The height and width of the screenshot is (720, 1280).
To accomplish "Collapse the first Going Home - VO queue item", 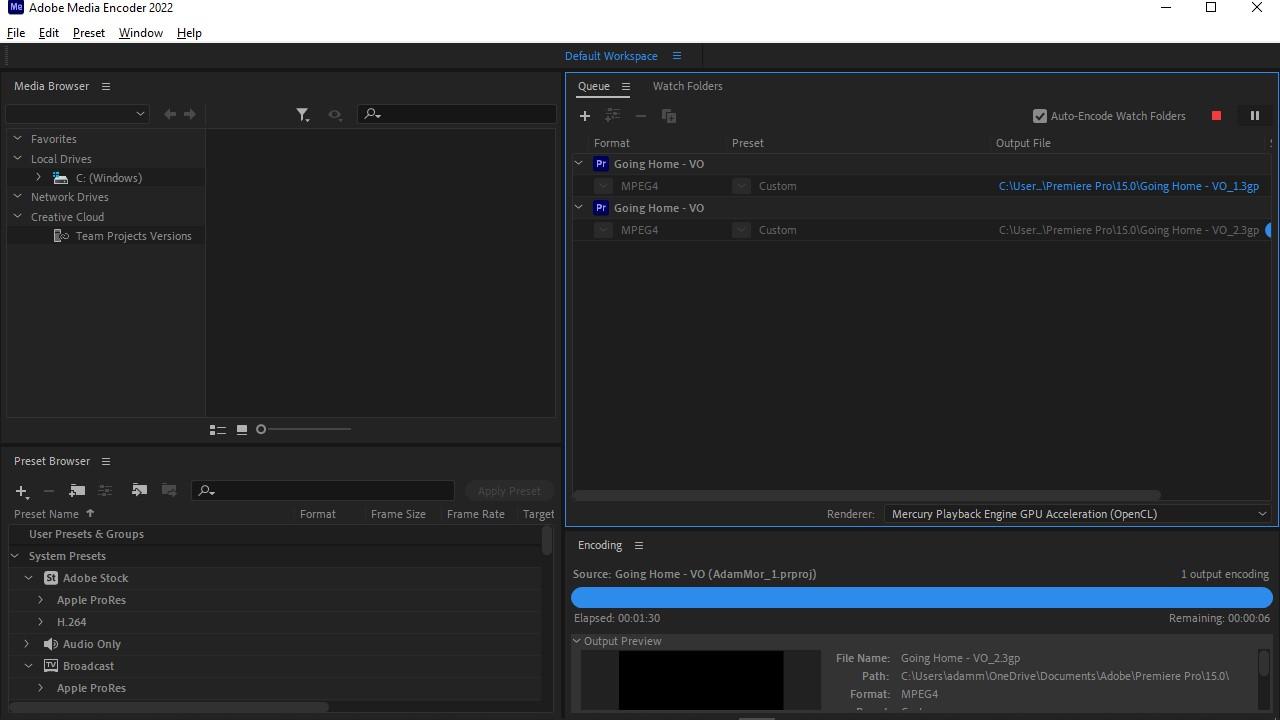I will [x=579, y=163].
